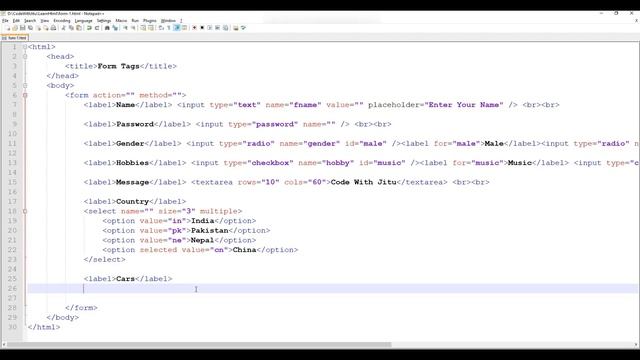Select the open html file tab
640x360 pixels.
pos(14,38)
